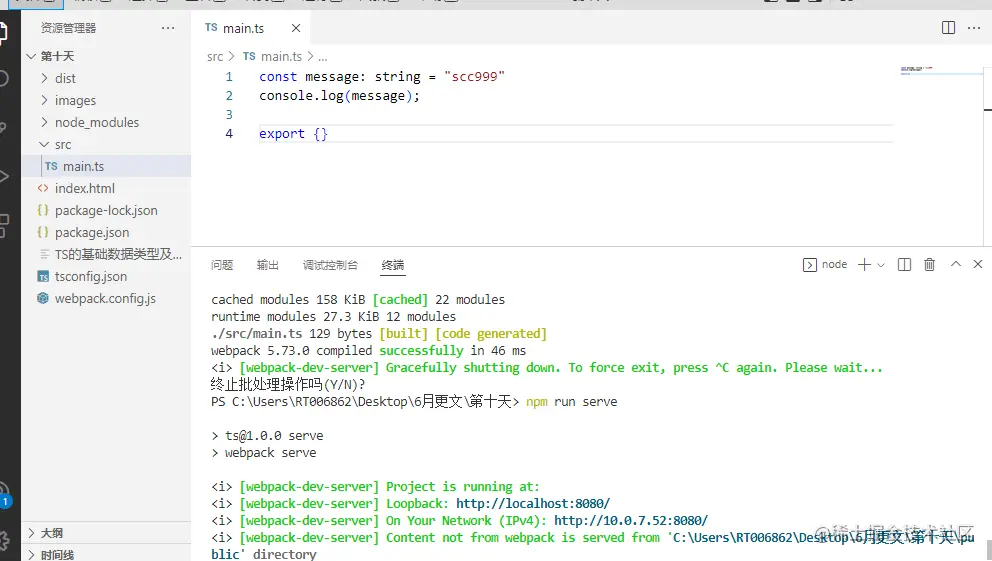Collapse the src folder
The width and height of the screenshot is (992, 561).
[x=106, y=144]
